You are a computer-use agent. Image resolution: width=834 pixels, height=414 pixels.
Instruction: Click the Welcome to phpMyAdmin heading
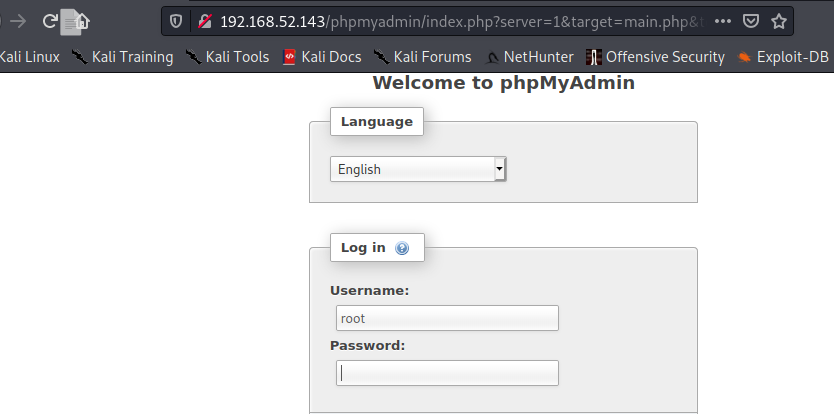click(504, 83)
